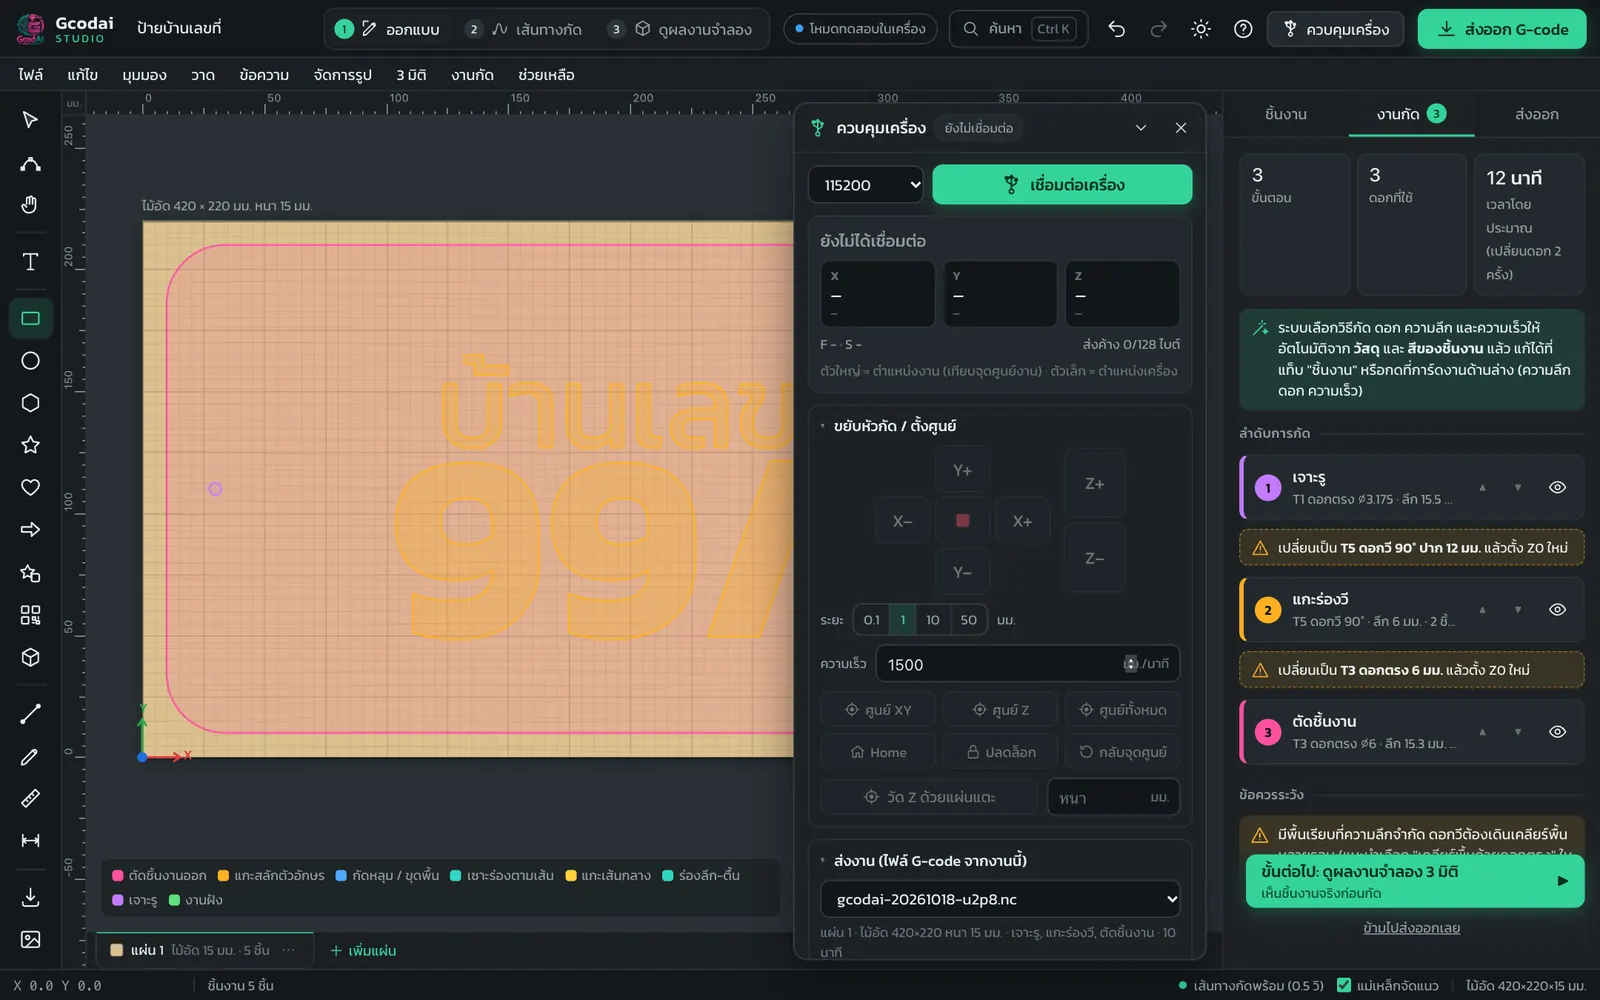Viewport: 1600px width, 1000px height.
Task: Add a new sheet with เพิ่มแผ่น
Action: point(363,950)
